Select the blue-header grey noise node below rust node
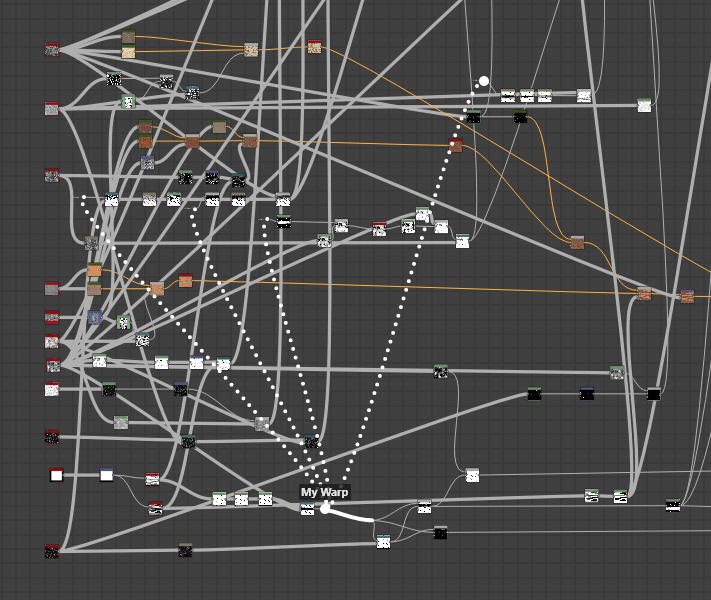 click(x=147, y=163)
